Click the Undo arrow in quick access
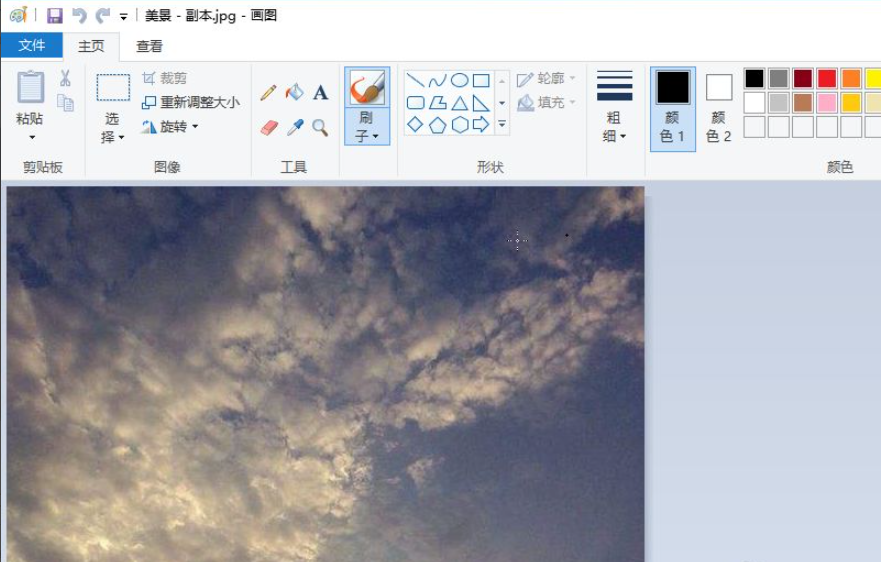The height and width of the screenshot is (562, 881). pos(79,16)
